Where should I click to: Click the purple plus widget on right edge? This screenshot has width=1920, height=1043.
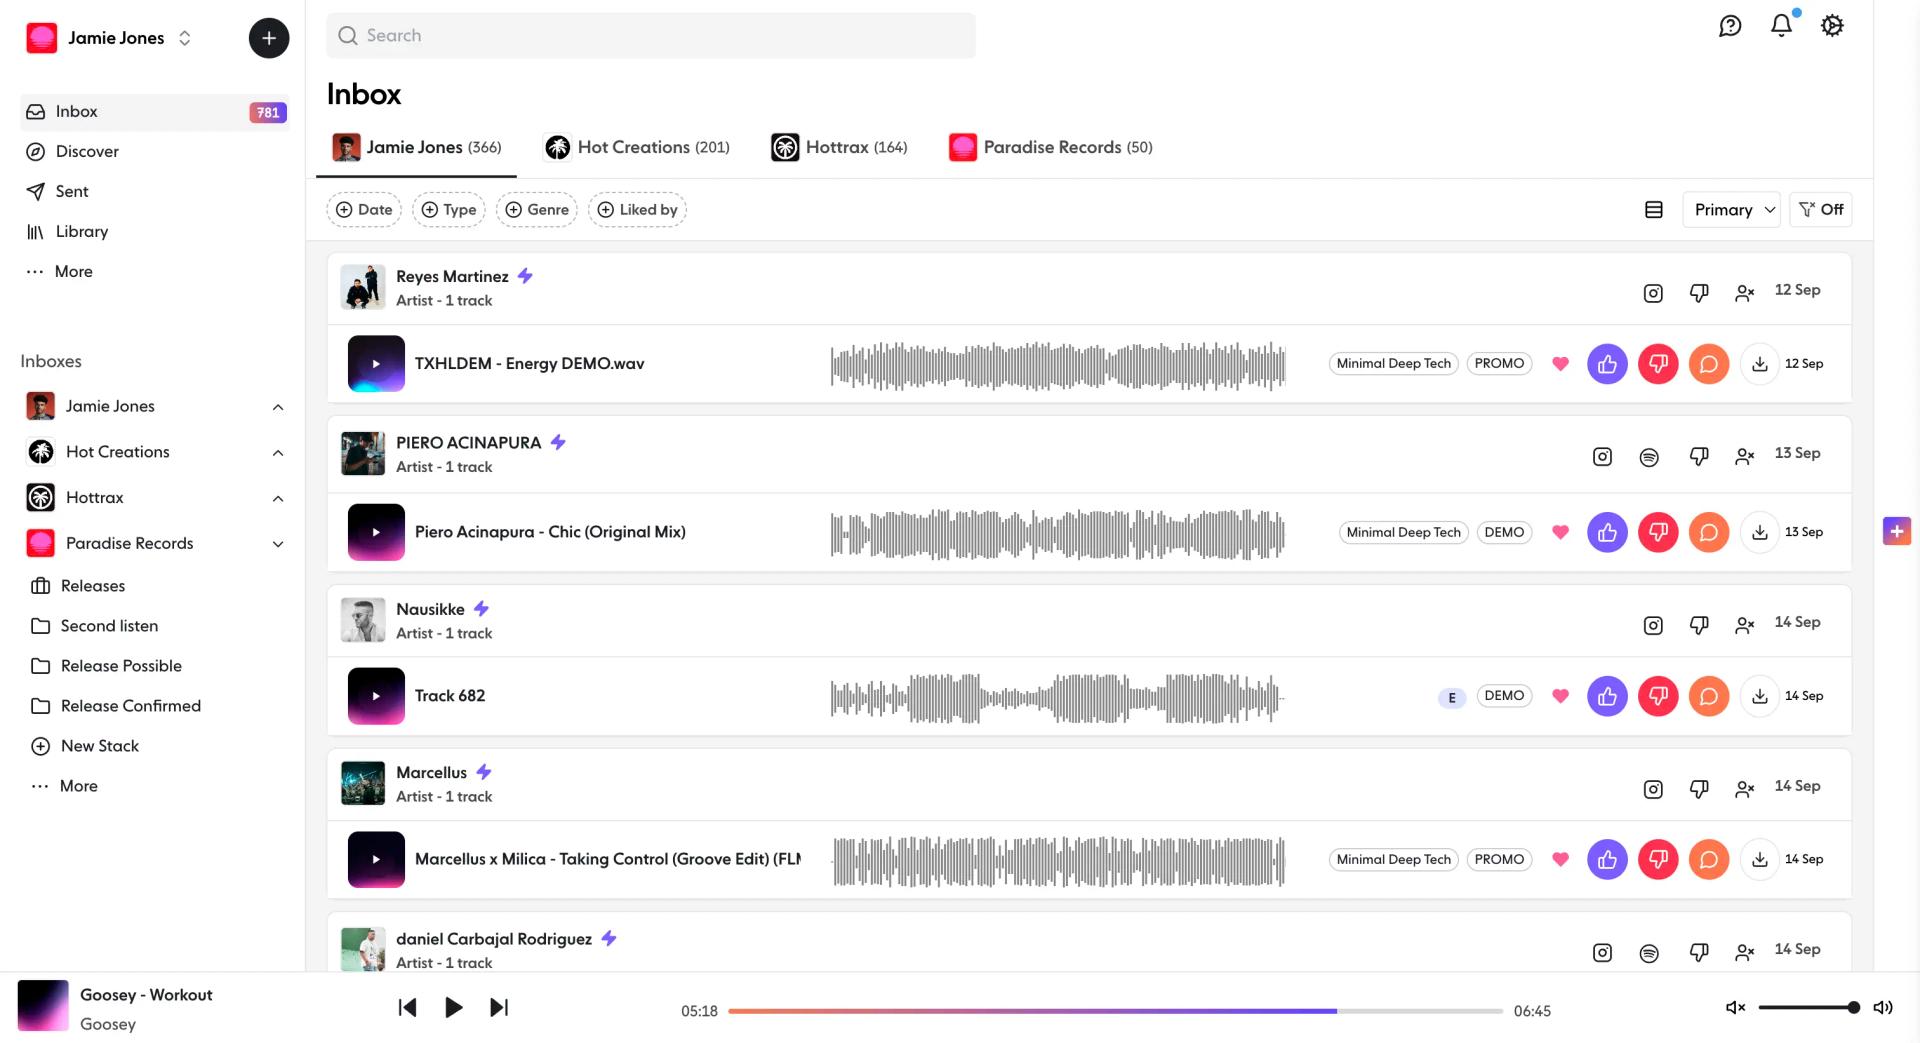(1897, 531)
